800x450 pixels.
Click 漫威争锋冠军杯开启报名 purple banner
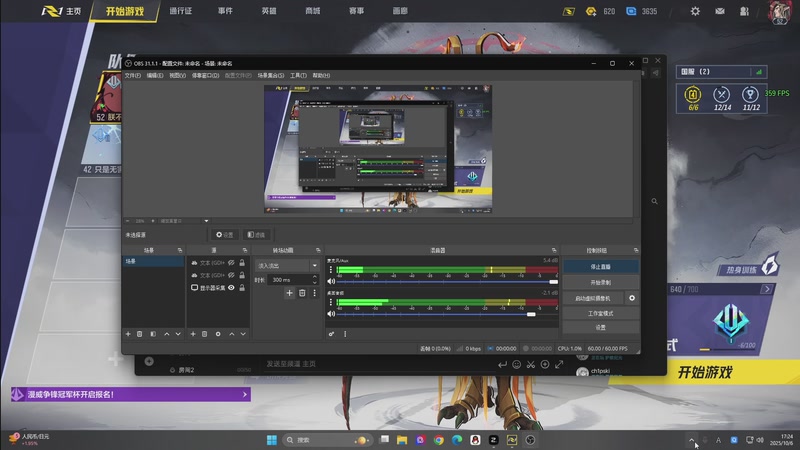131,394
